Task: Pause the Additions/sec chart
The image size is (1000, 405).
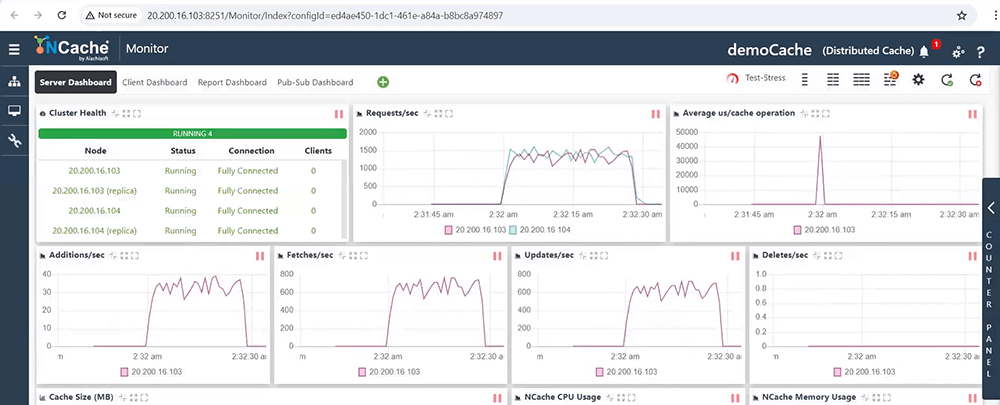Action: (x=260, y=256)
